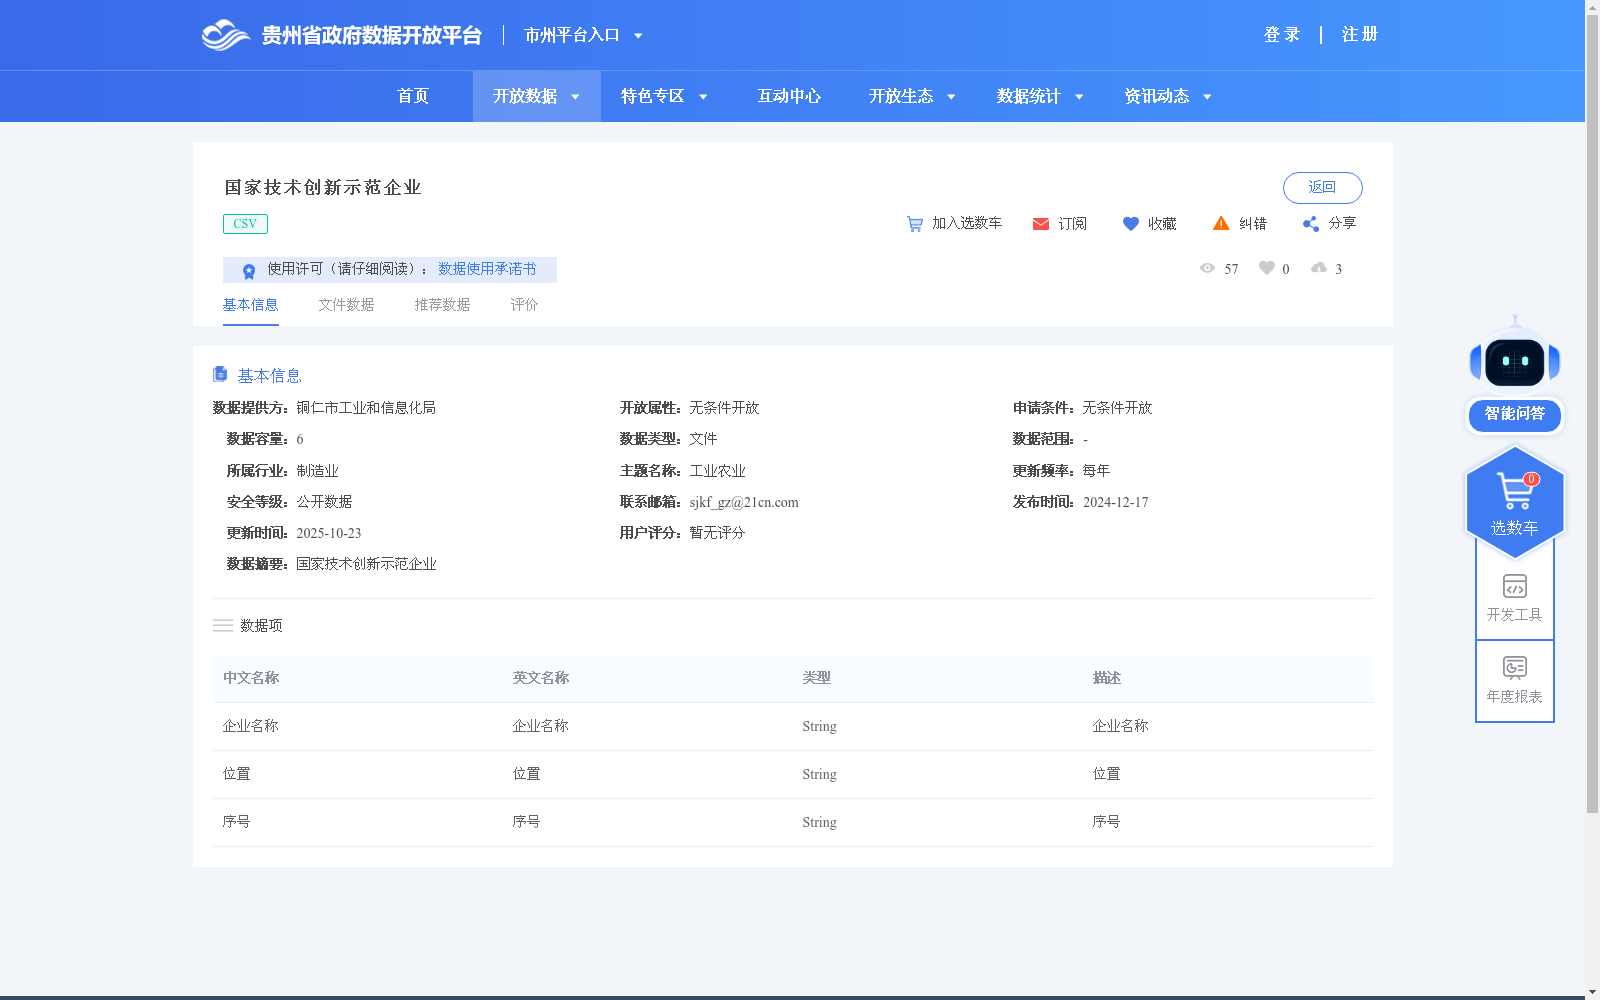Screen dimensions: 1600x1000
Task: Open 开放数据 navigation item
Action: pyautogui.click(x=525, y=96)
